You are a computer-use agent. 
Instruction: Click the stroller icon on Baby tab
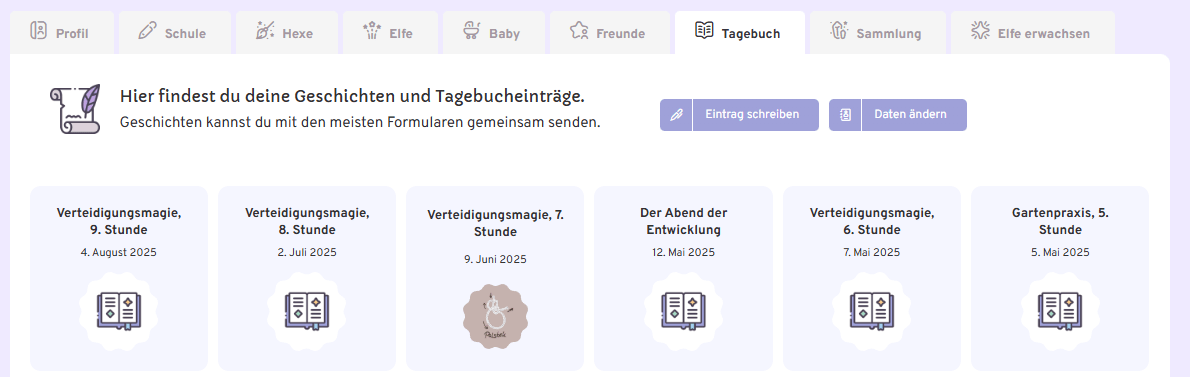[x=472, y=31]
